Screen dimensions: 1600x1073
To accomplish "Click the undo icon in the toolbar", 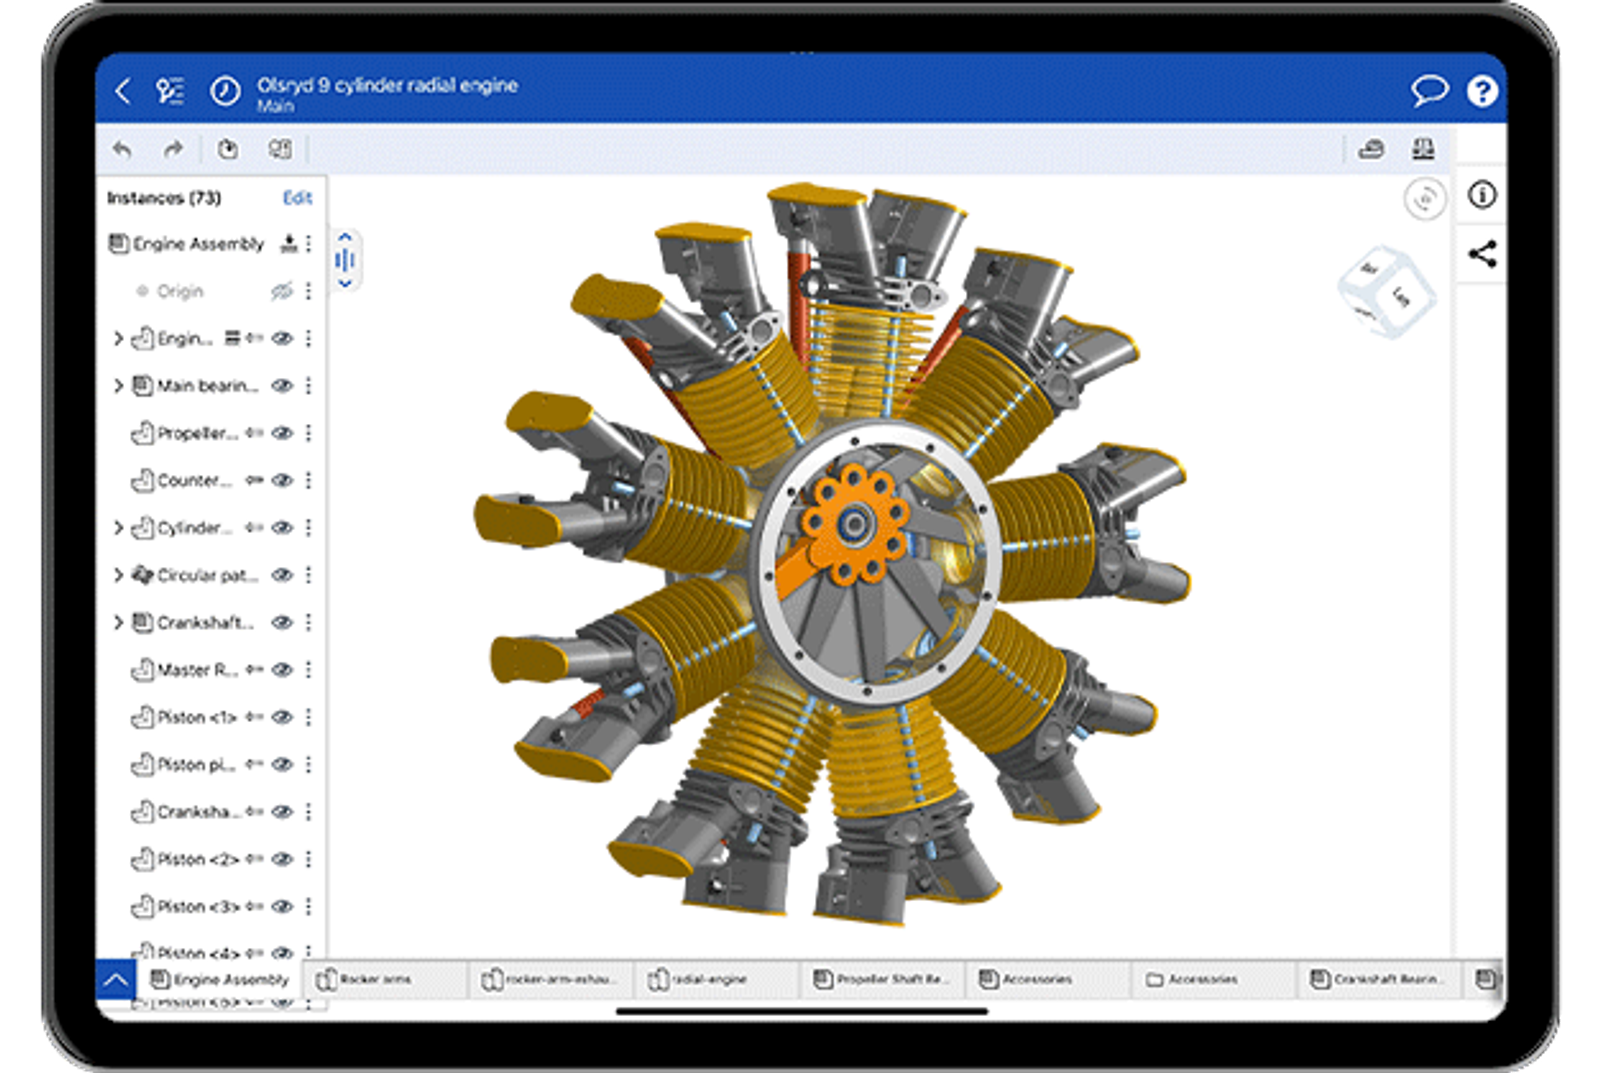I will 121,148.
